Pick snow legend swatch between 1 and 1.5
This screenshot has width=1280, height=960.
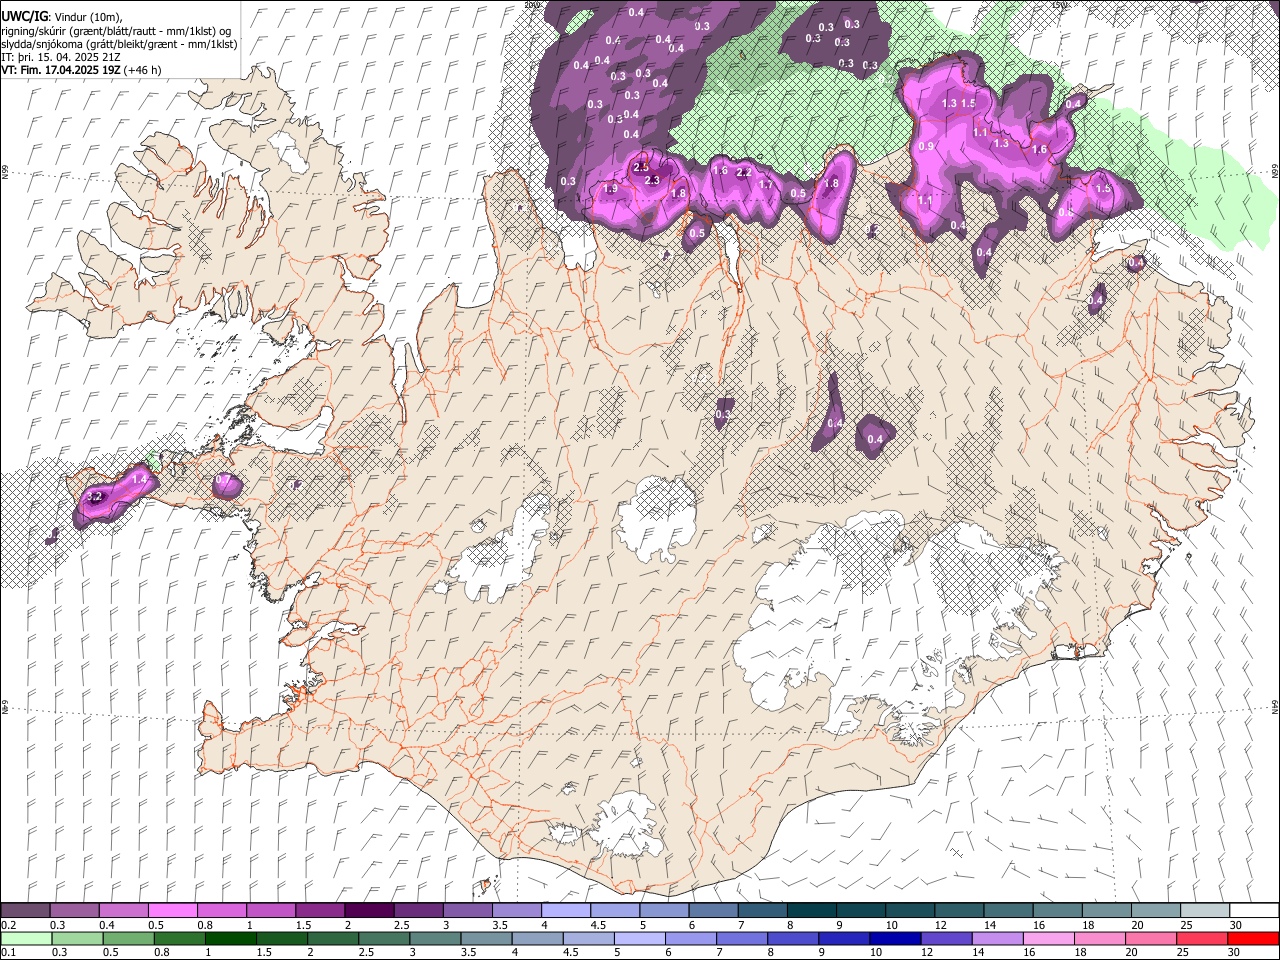(x=270, y=911)
